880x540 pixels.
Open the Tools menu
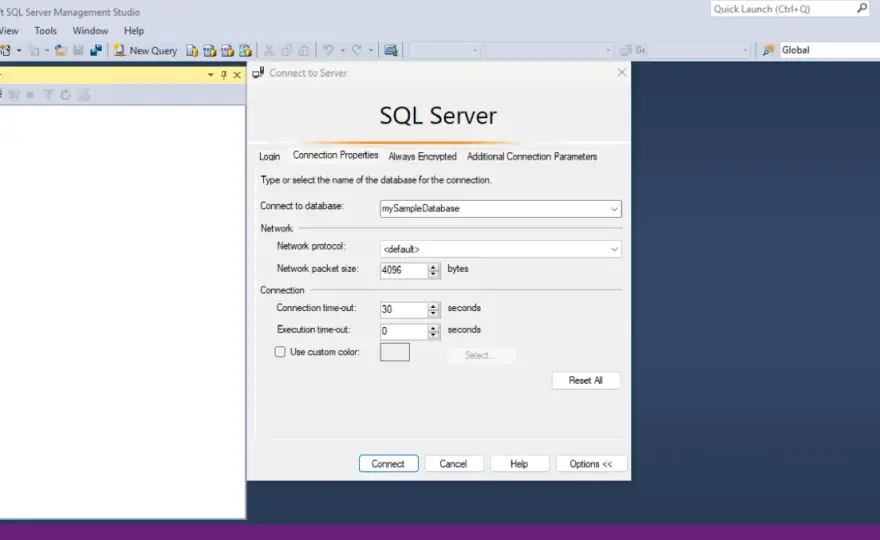[x=45, y=31]
